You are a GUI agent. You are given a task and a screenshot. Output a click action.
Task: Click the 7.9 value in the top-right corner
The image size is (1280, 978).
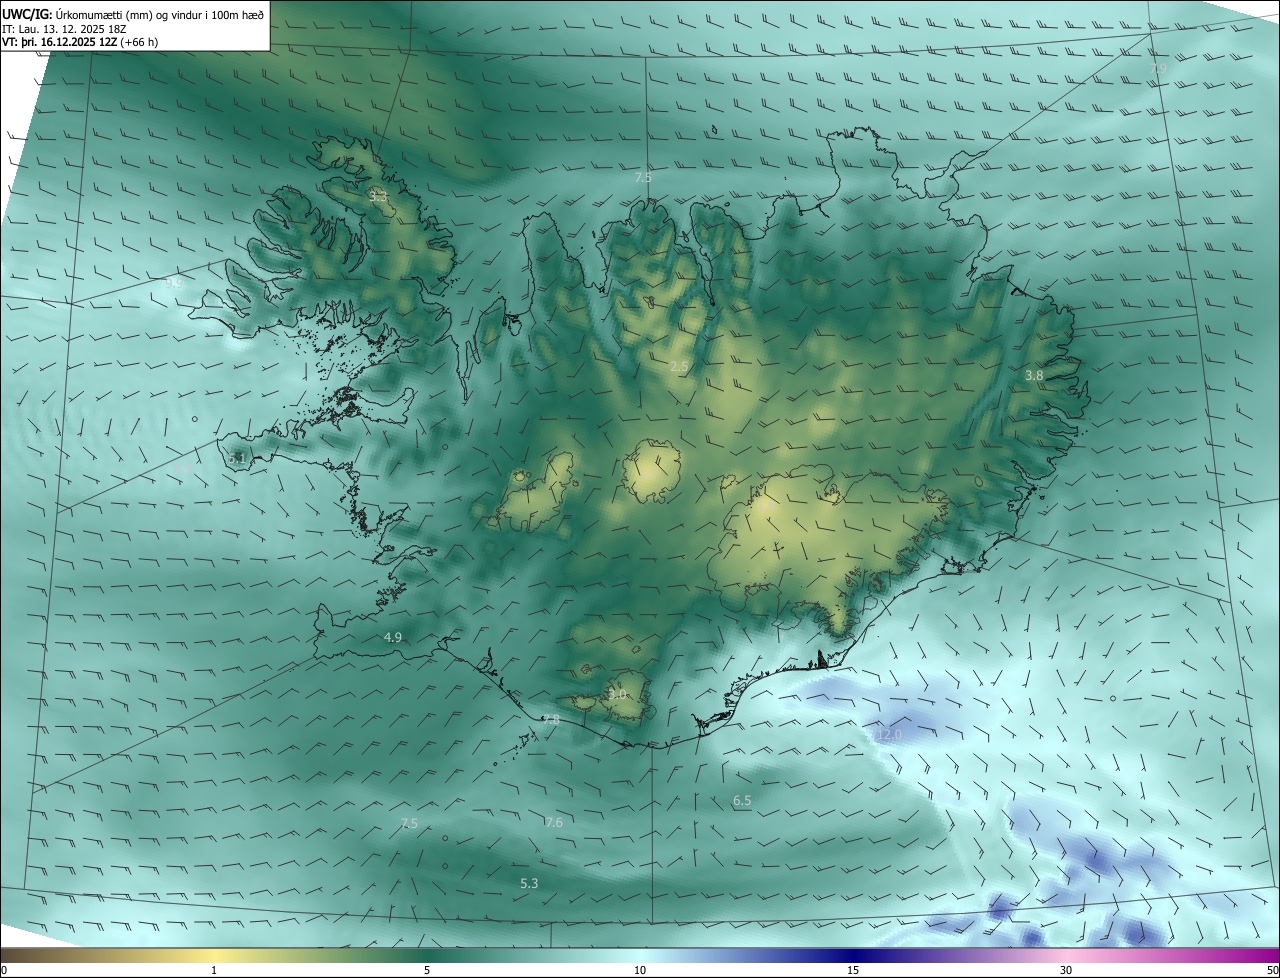point(1158,68)
